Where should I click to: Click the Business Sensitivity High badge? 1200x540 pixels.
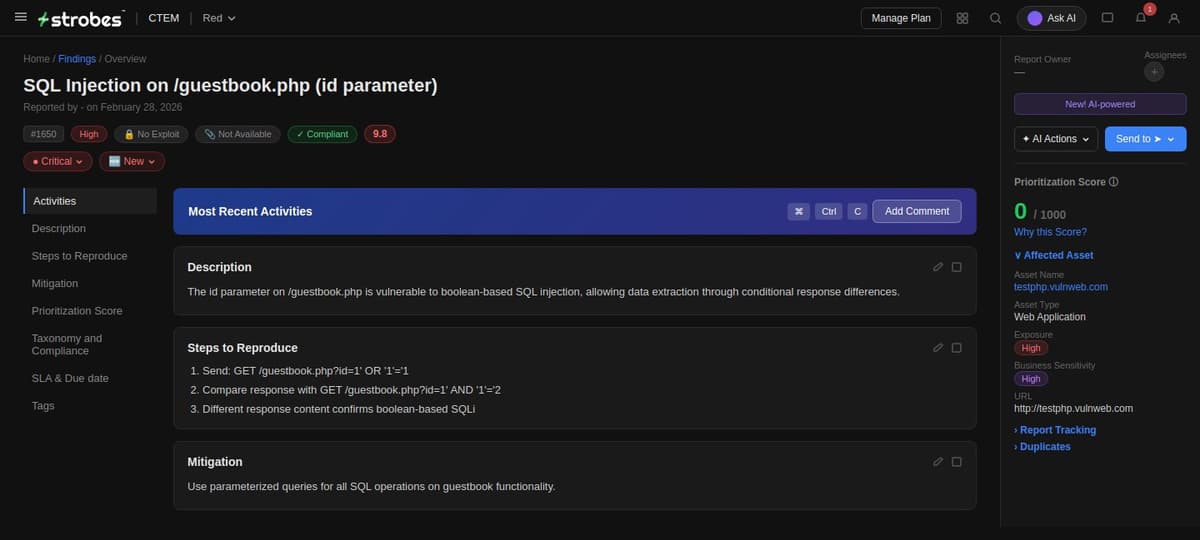tap(1031, 379)
